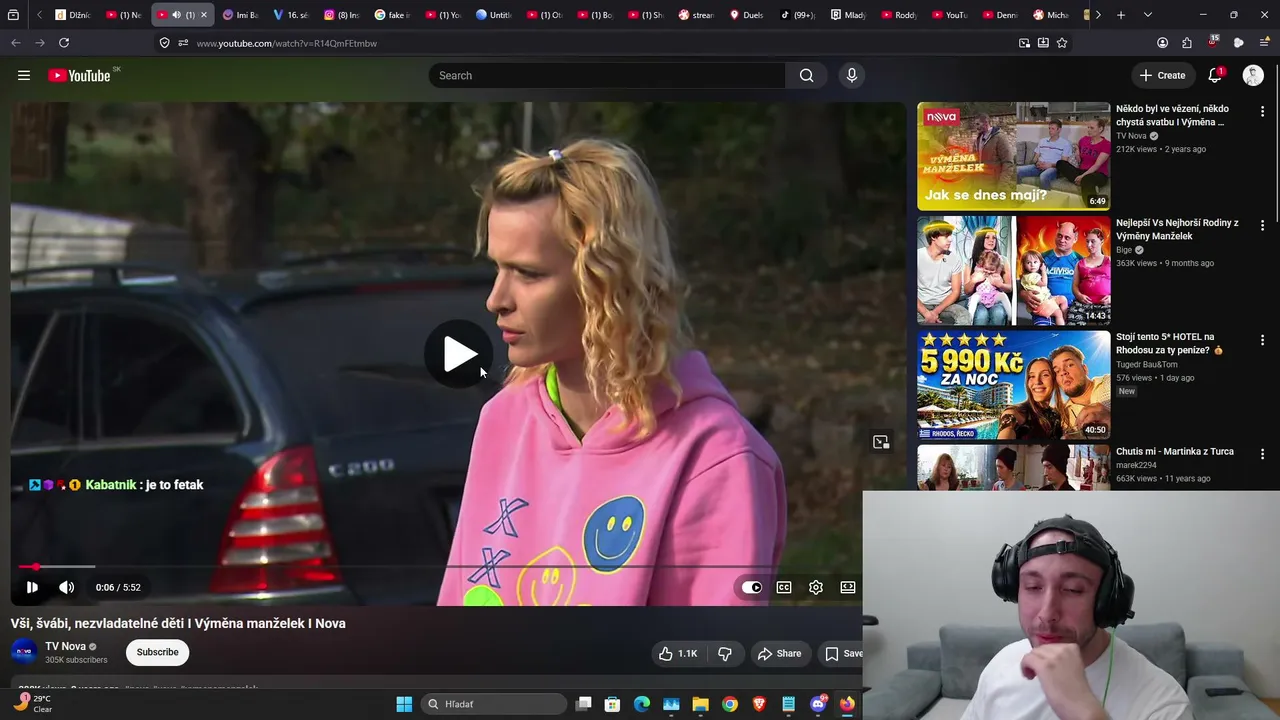
Task: Open the TV Nova channel avatar
Action: (x=24, y=652)
